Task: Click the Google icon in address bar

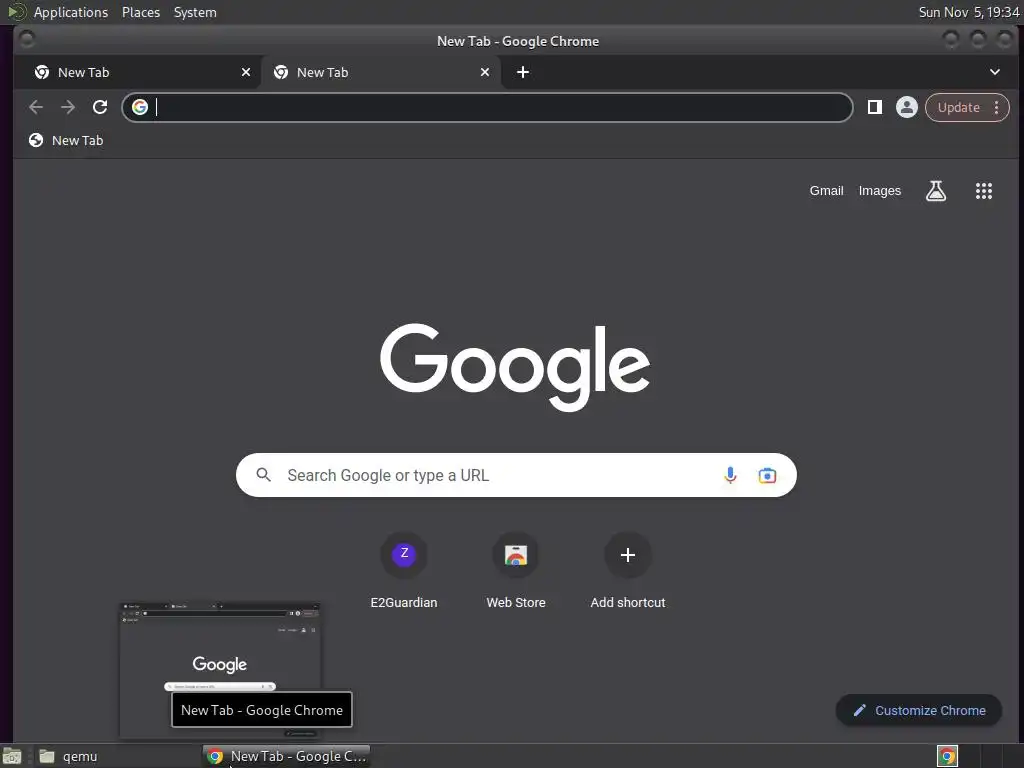Action: 140,107
